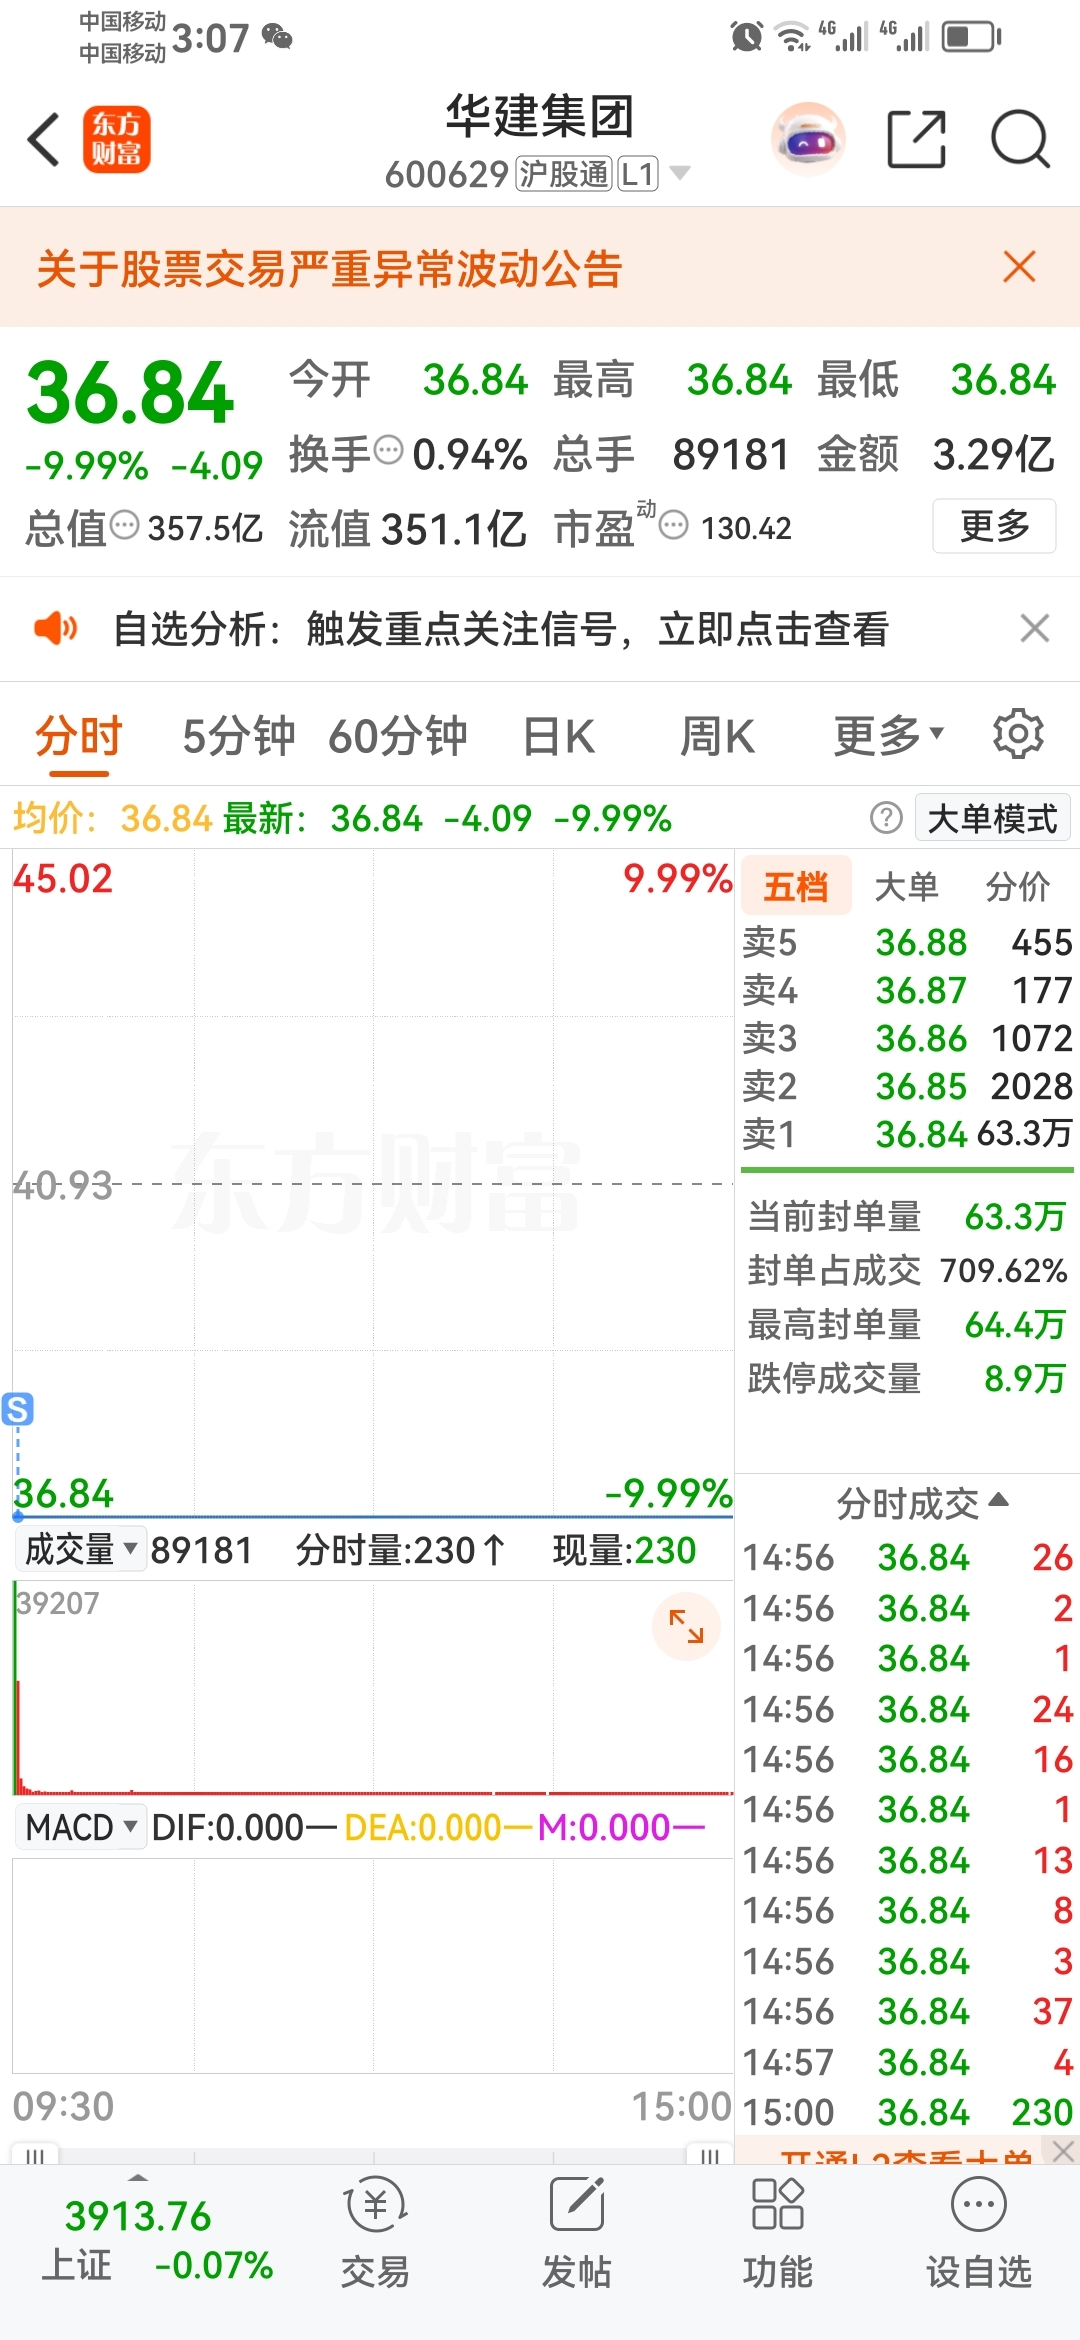Tap the question mark help icon
The image size is (1080, 2340).
[886, 818]
